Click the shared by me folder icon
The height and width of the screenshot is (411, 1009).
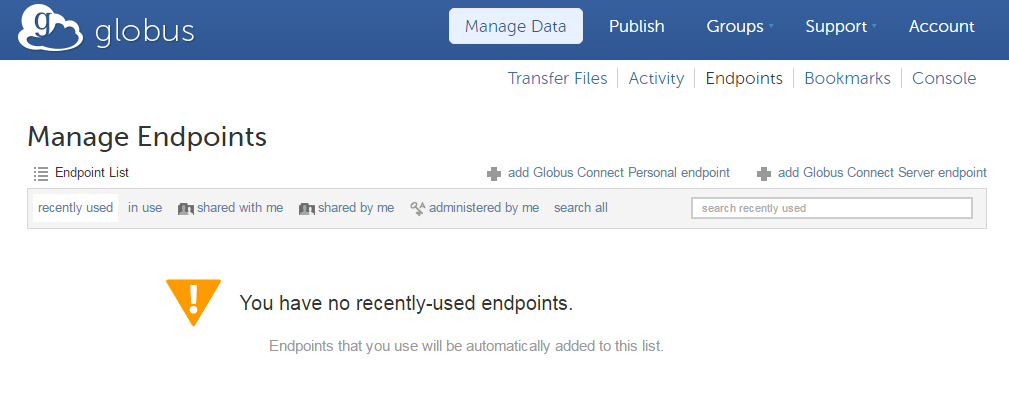[307, 208]
